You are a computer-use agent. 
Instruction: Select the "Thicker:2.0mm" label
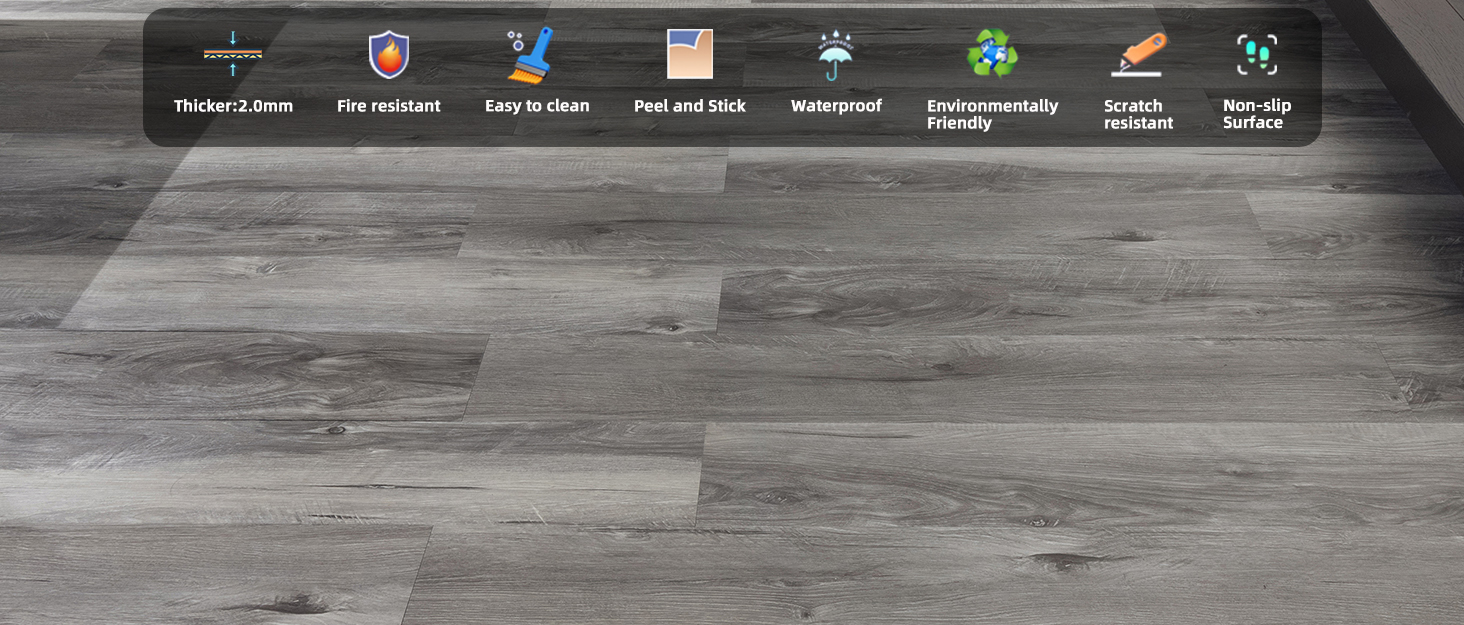(233, 106)
